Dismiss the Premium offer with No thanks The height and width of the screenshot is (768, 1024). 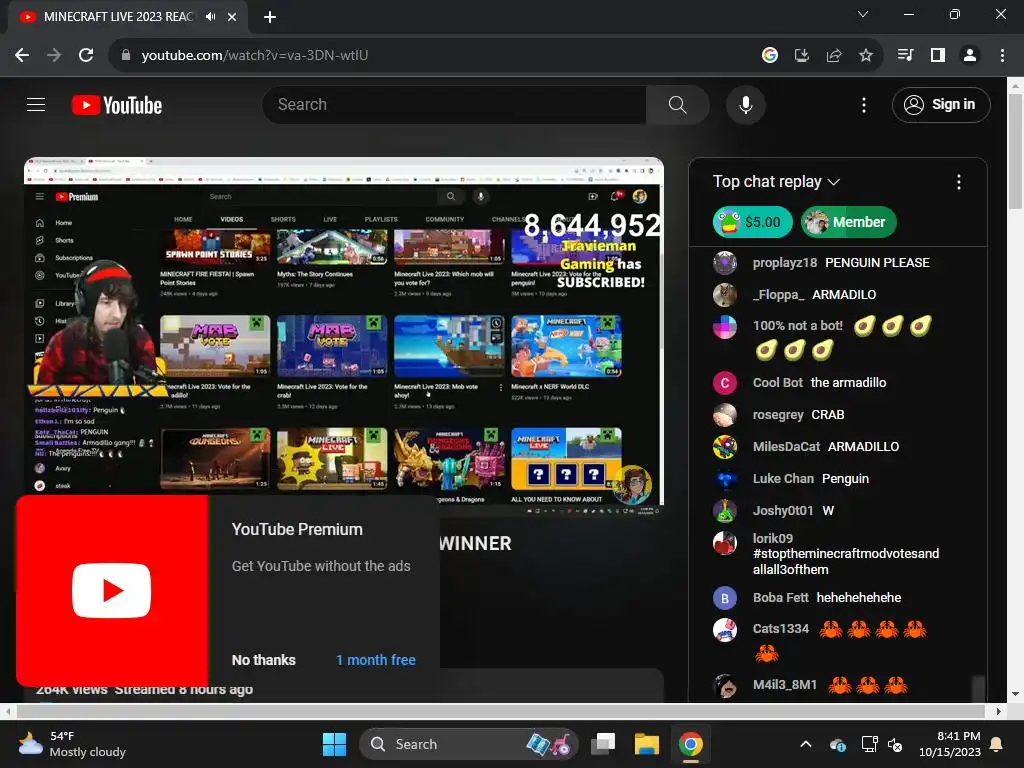[263, 660]
